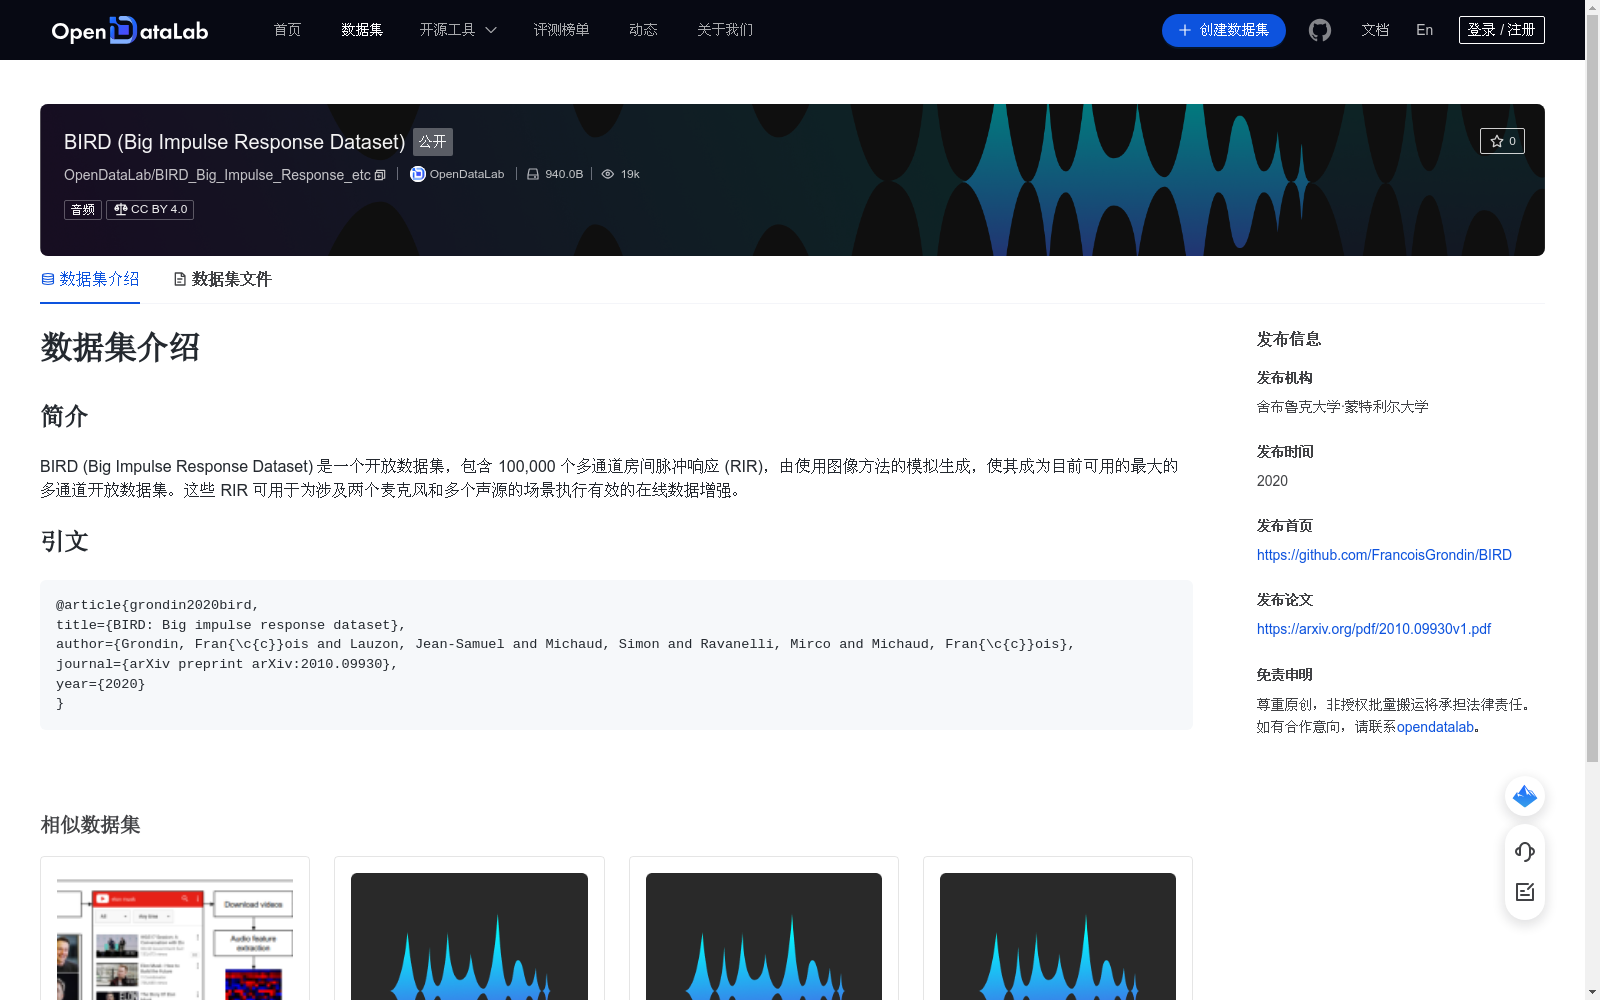Copy the dataset path with copy icon

(x=380, y=175)
